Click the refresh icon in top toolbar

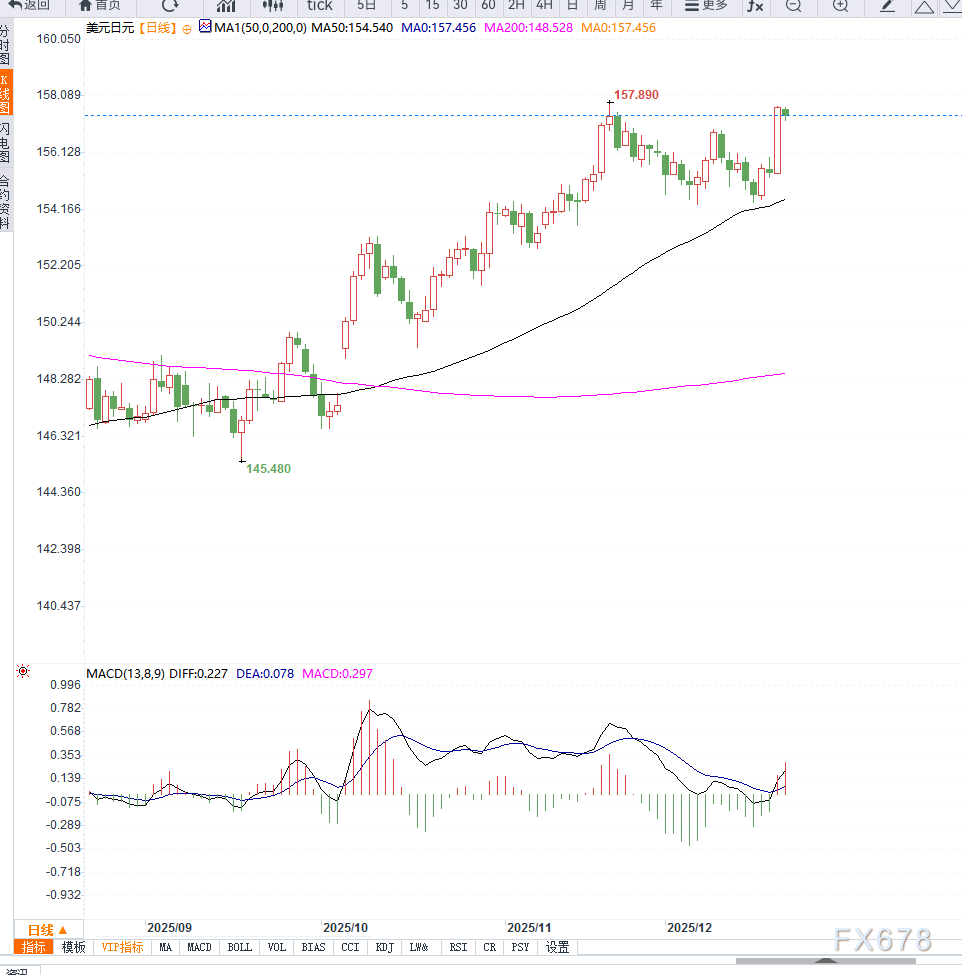(170, 6)
